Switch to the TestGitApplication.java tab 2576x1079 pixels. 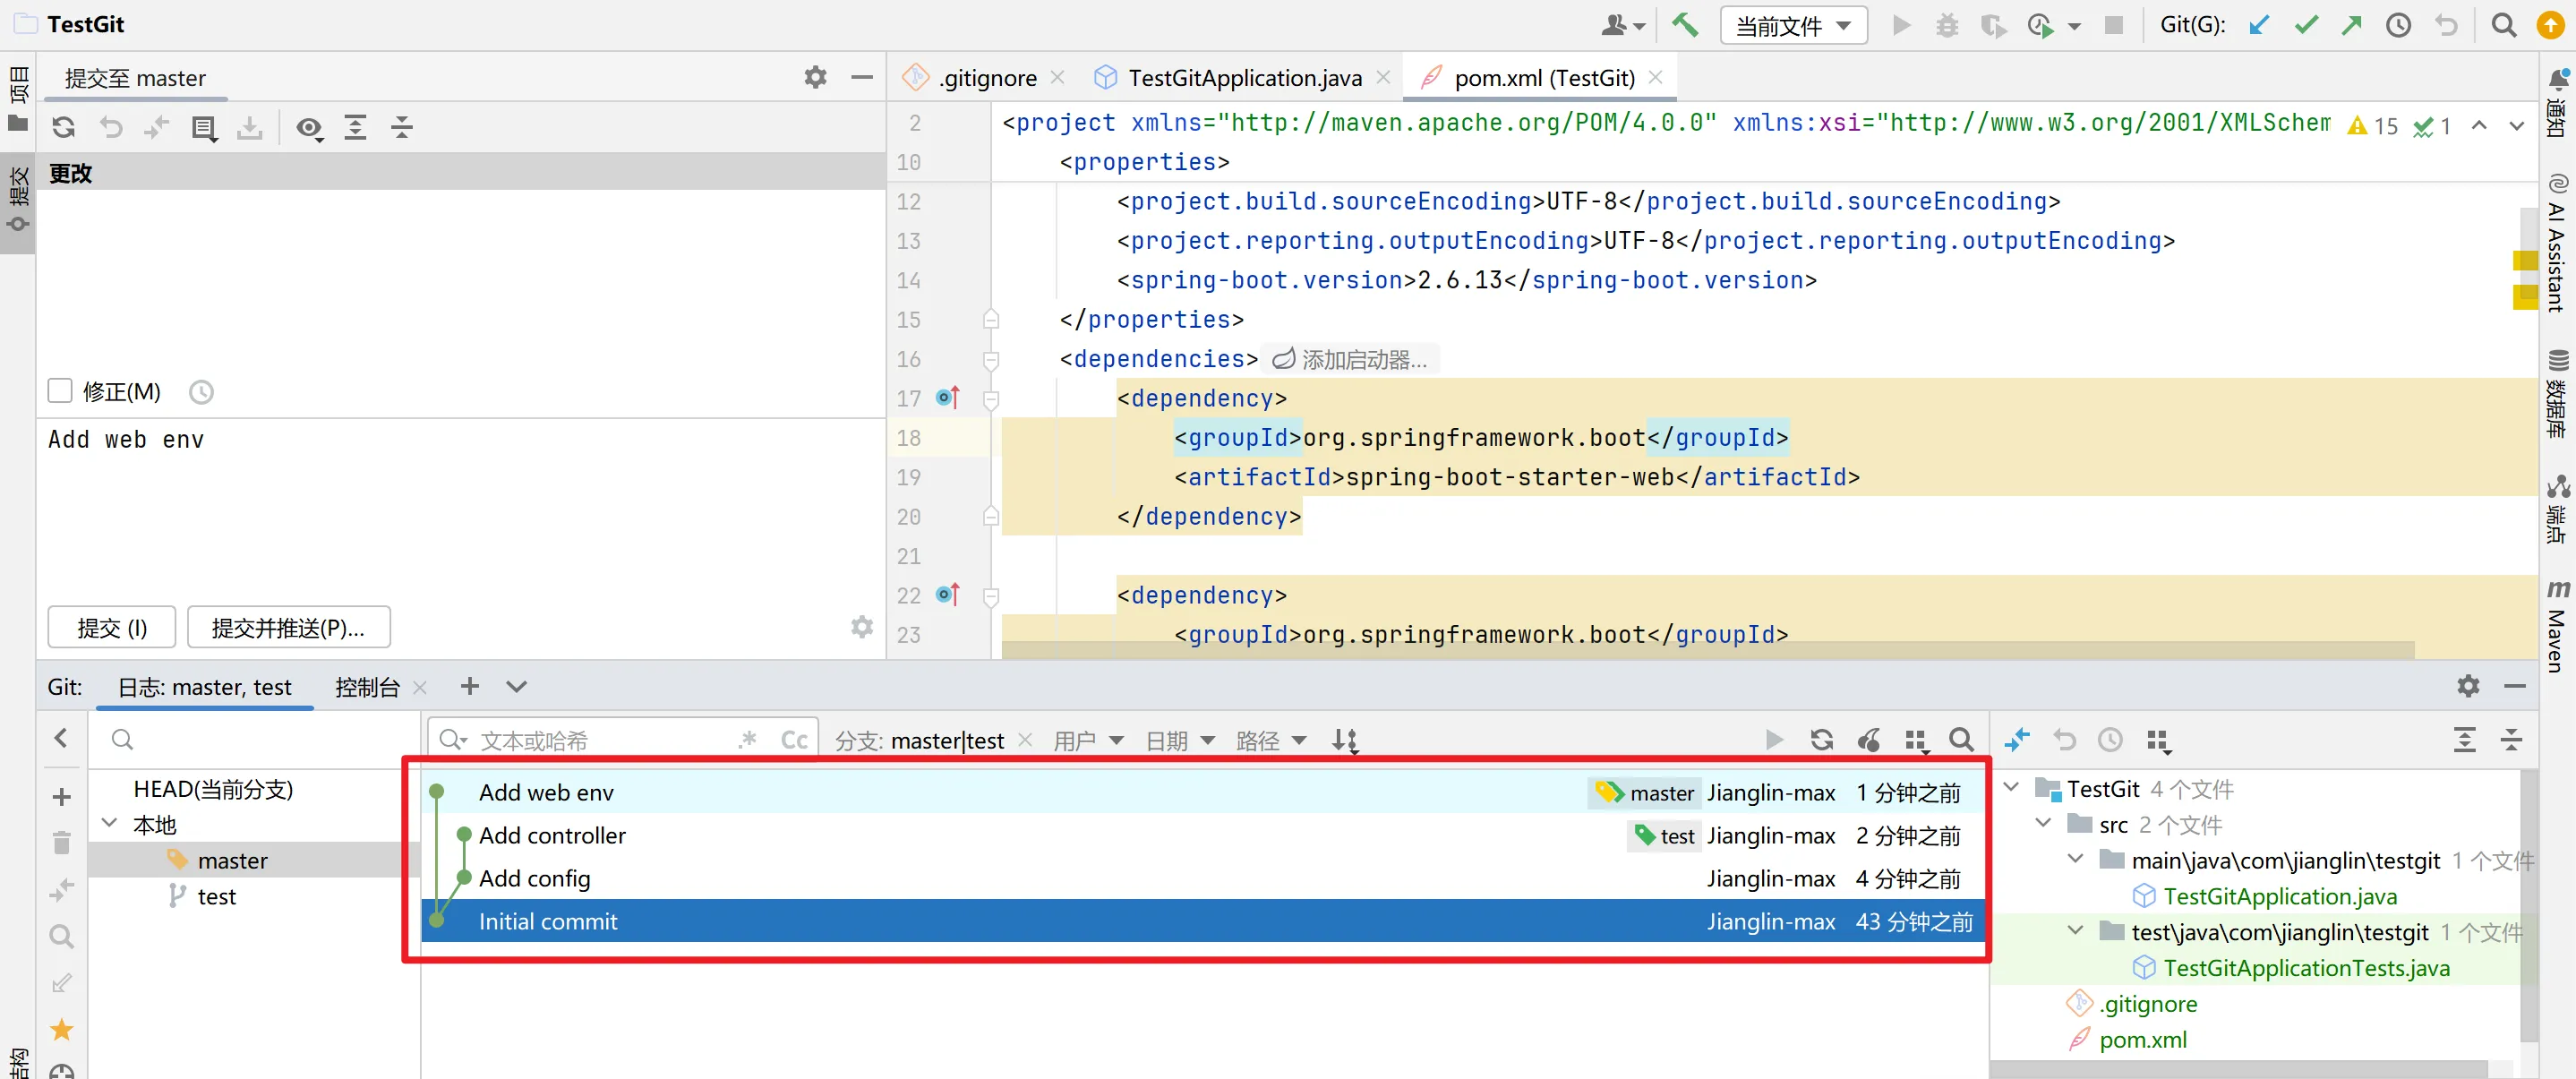pyautogui.click(x=1244, y=78)
